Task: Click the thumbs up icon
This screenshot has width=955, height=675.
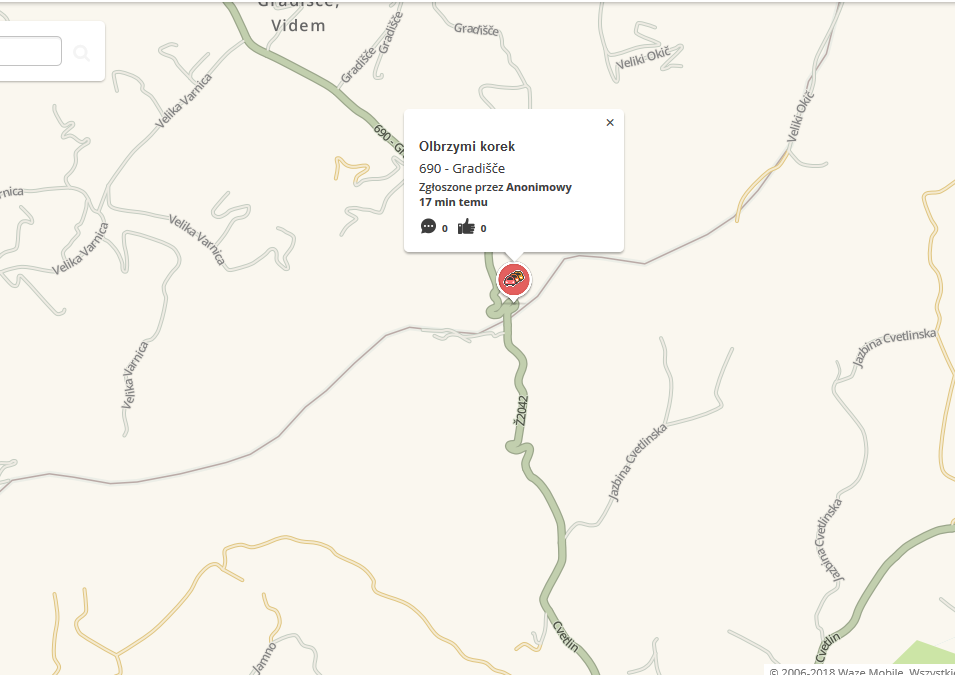Action: click(466, 227)
